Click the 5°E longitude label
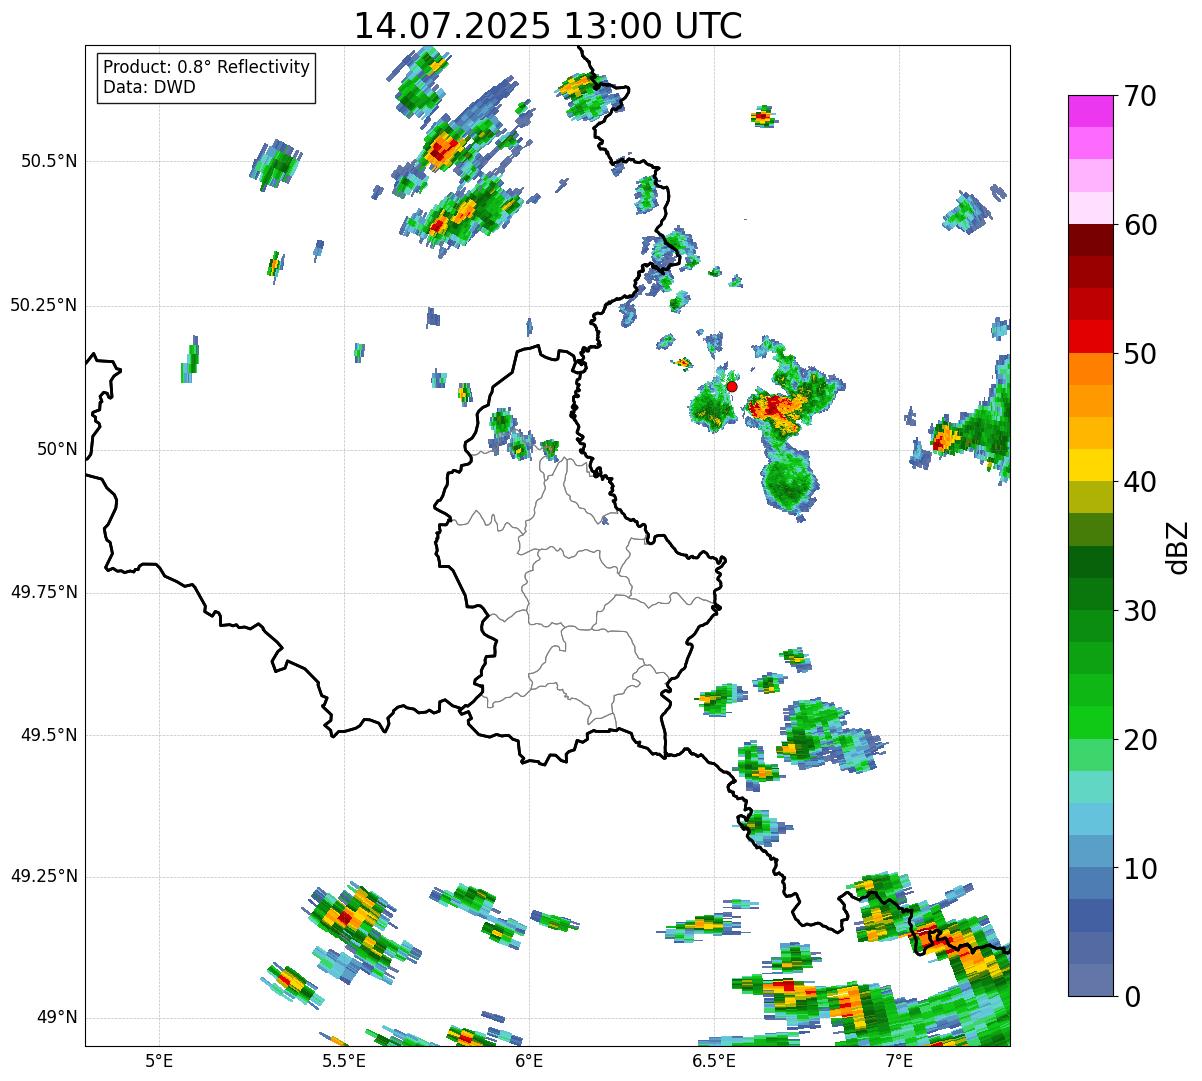Image resolution: width=1202 pixels, height=1081 pixels. [x=159, y=1060]
